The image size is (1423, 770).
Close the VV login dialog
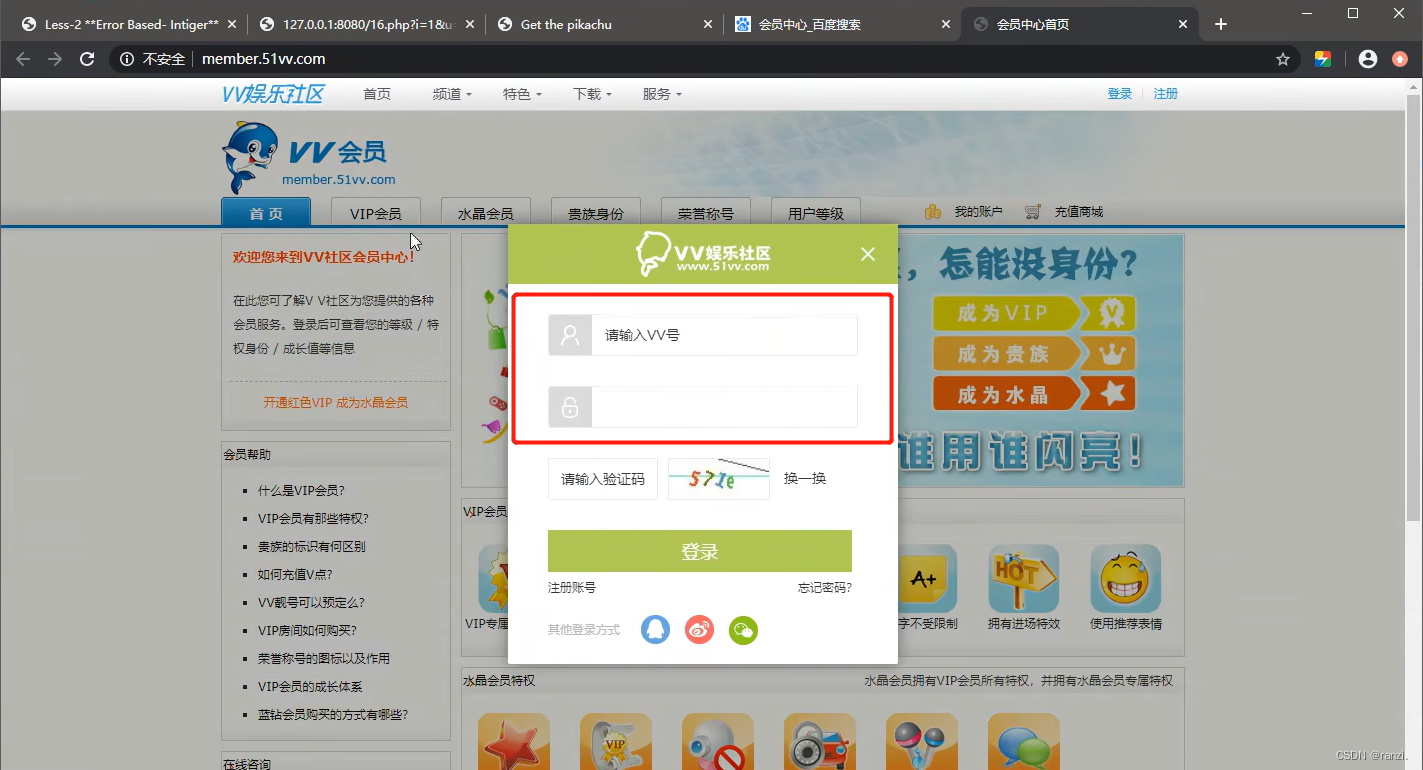[868, 254]
